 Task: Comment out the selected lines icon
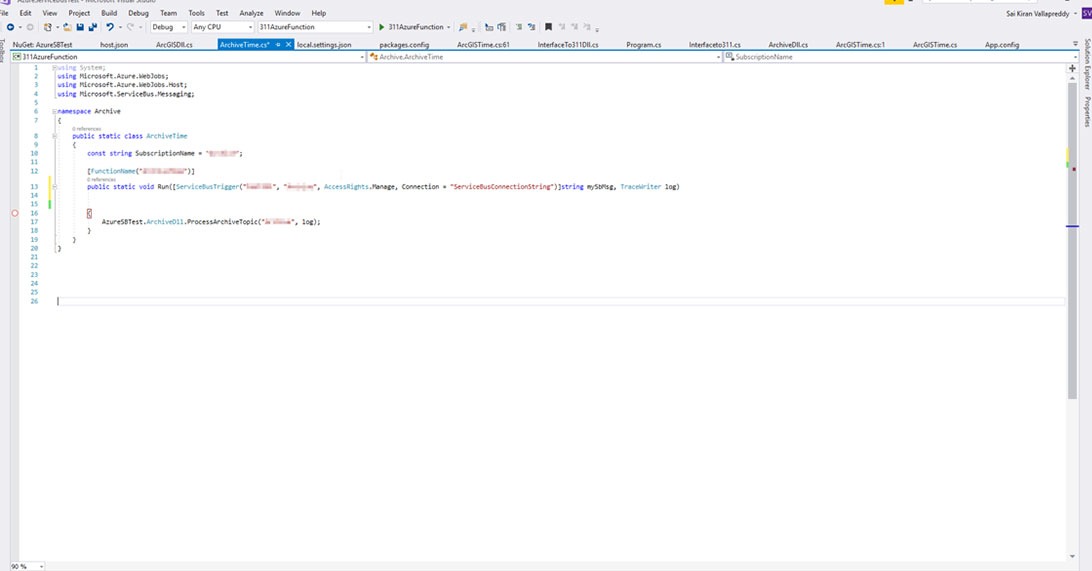pos(519,27)
